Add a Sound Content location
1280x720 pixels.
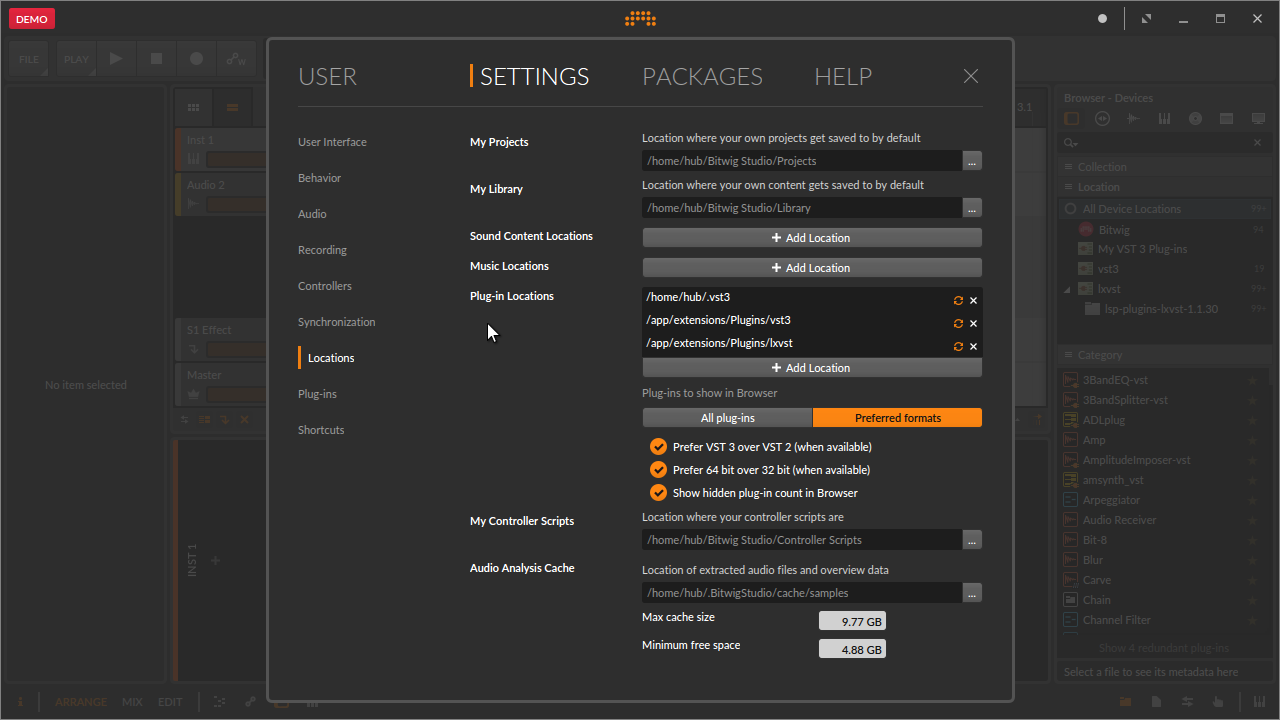tap(812, 238)
